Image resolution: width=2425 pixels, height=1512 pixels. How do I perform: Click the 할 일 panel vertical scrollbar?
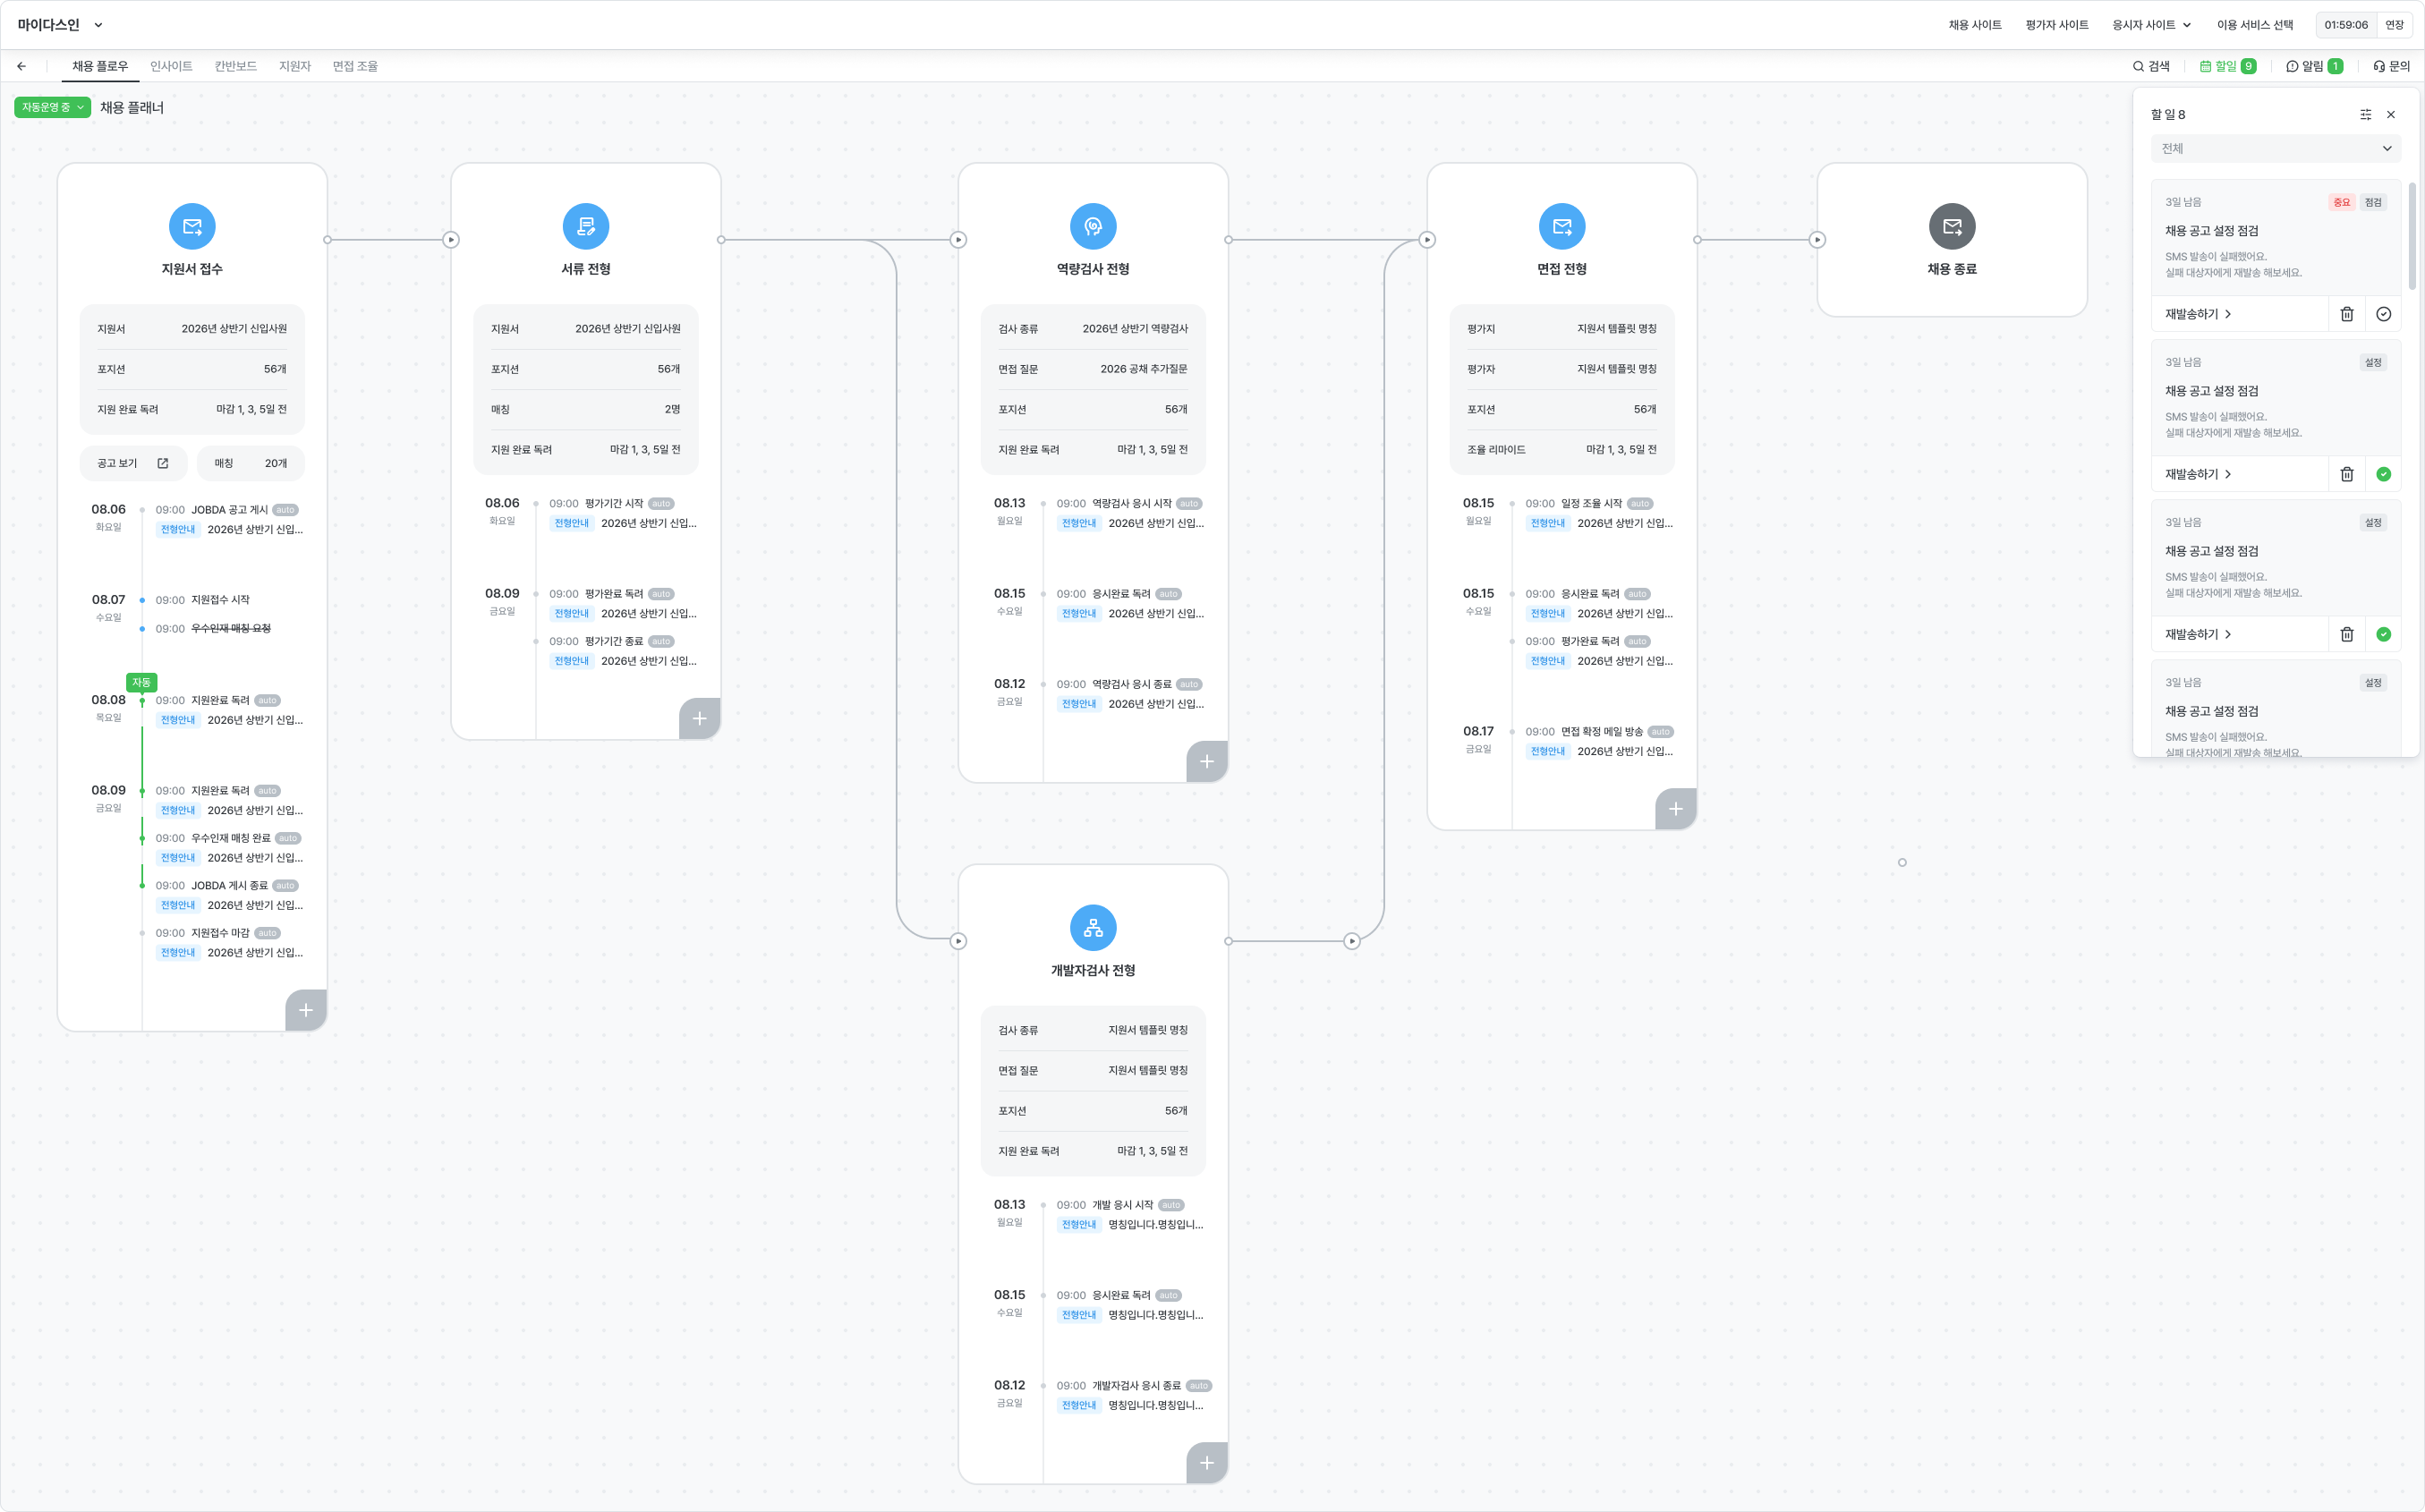click(2411, 235)
